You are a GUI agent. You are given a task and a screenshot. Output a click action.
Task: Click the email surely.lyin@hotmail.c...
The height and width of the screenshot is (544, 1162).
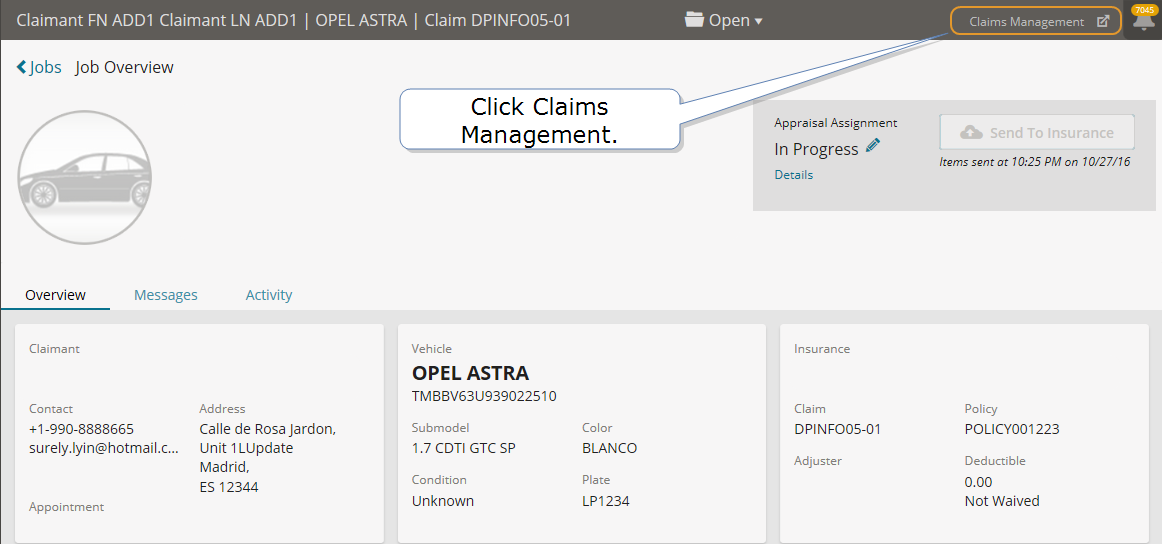104,448
